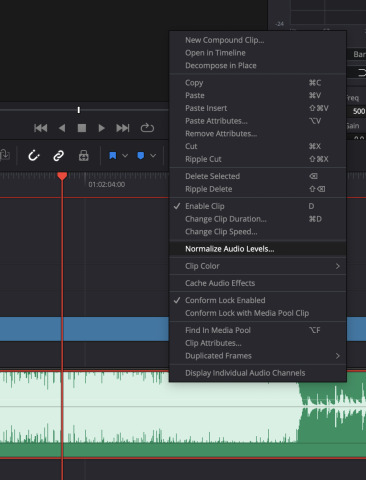
Task: Add blue marker icon
Action: click(141, 156)
